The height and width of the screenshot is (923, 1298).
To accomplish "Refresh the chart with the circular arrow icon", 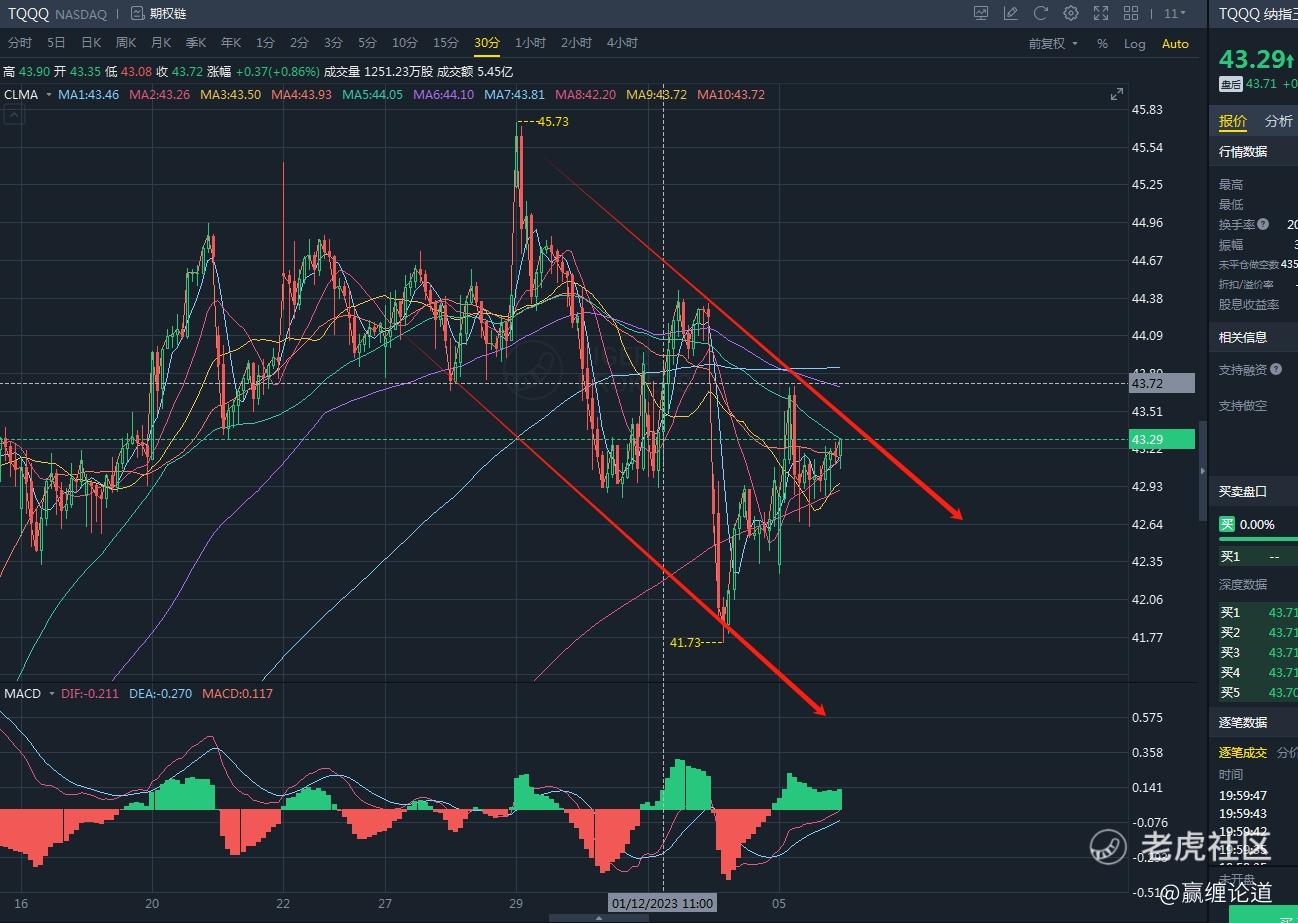I will coord(1041,13).
